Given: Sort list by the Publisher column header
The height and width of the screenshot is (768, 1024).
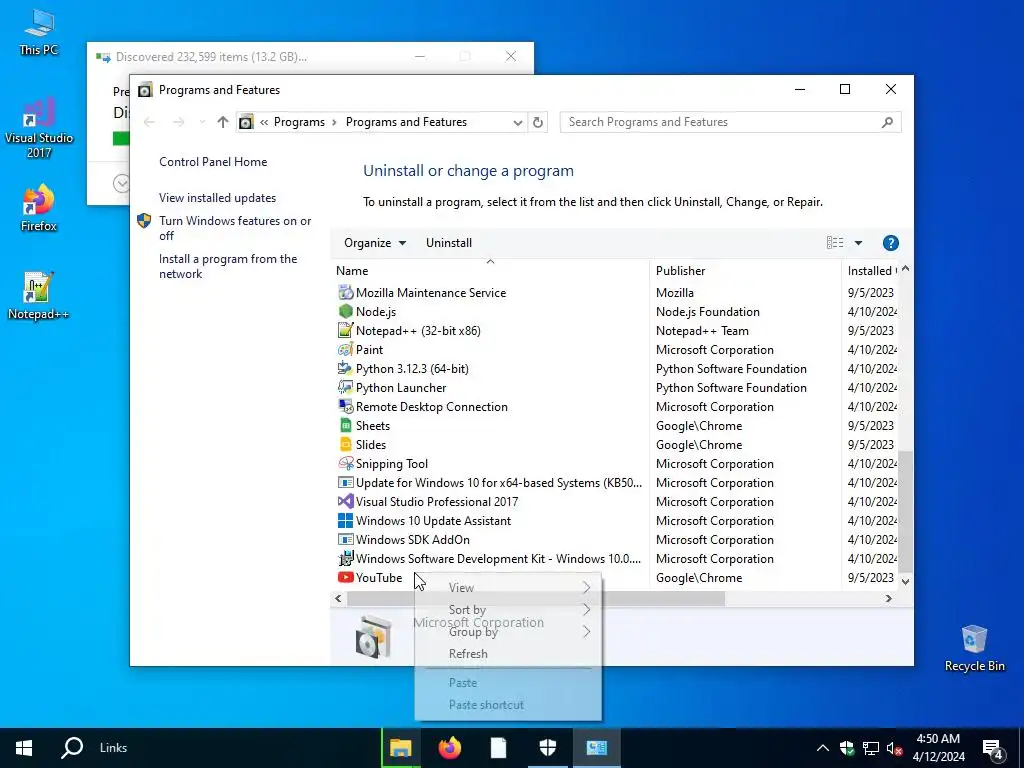Looking at the screenshot, I should pos(745,270).
